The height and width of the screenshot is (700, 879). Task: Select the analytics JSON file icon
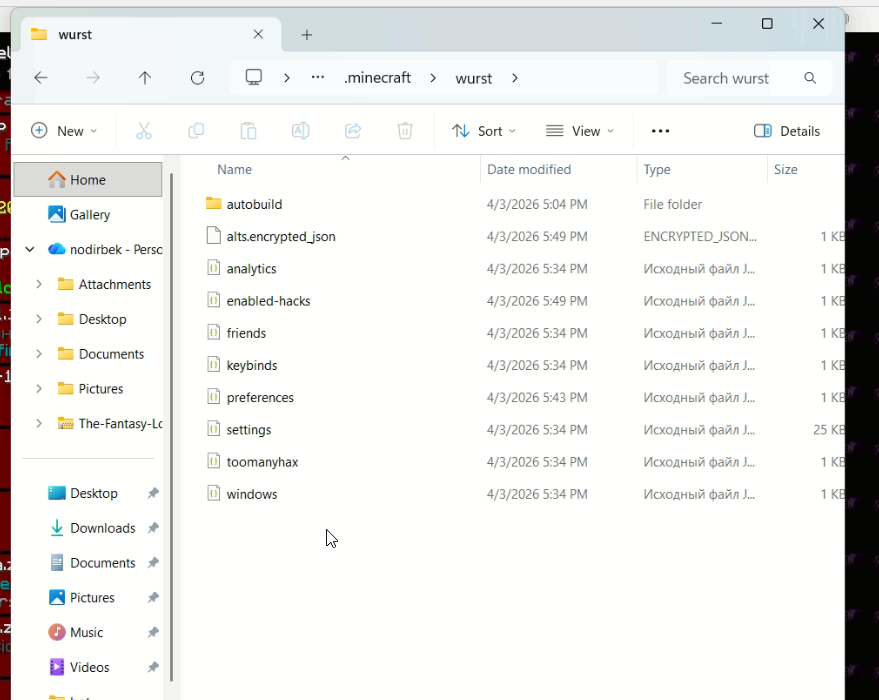[x=214, y=268]
